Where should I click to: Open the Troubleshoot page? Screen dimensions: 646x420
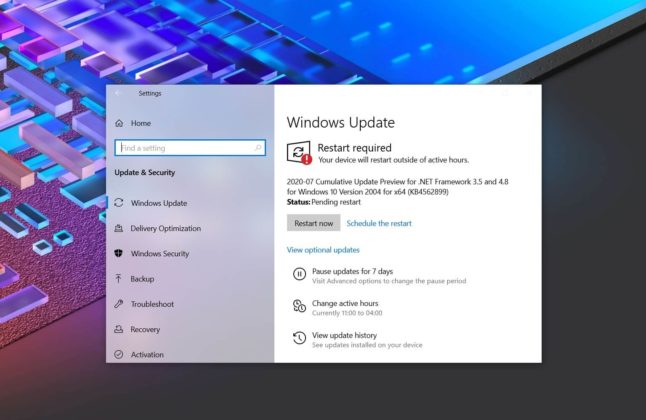click(152, 304)
